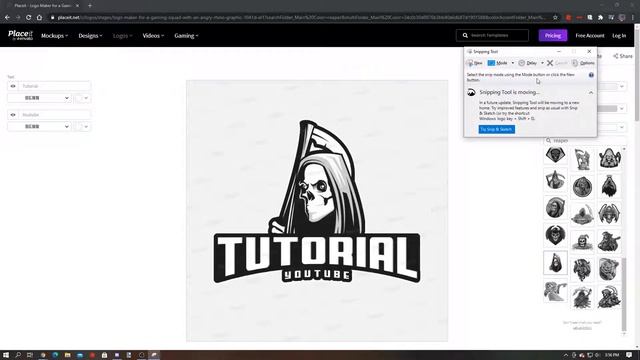Click the Log In link
The height and width of the screenshot is (360, 640).
coord(619,36)
